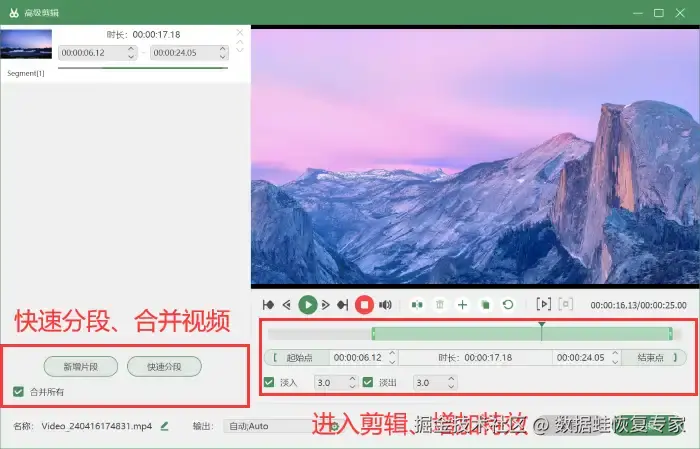
Task: Toggle the 淡出 fade-out checkbox
Action: [x=368, y=382]
